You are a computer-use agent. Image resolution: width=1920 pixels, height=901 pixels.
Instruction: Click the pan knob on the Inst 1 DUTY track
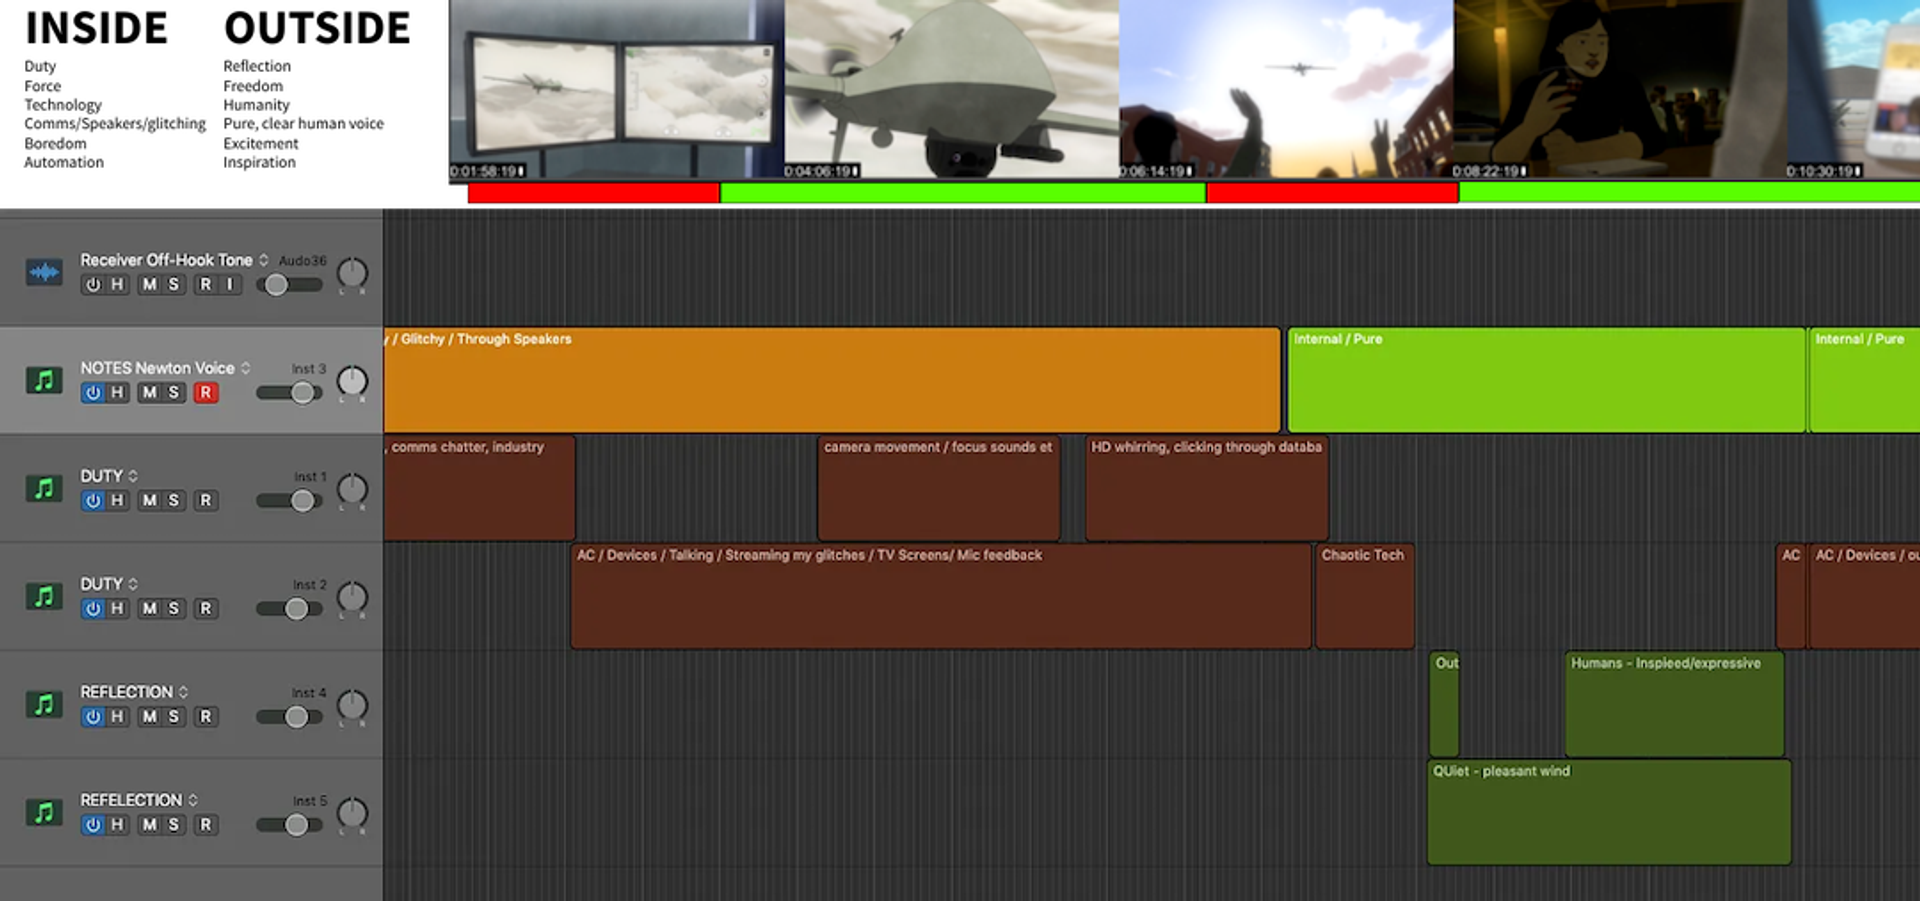point(352,489)
